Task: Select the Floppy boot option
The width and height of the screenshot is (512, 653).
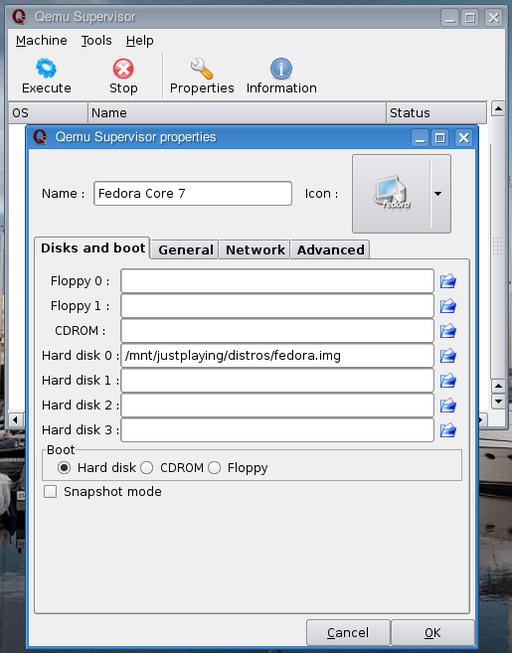Action: [214, 468]
